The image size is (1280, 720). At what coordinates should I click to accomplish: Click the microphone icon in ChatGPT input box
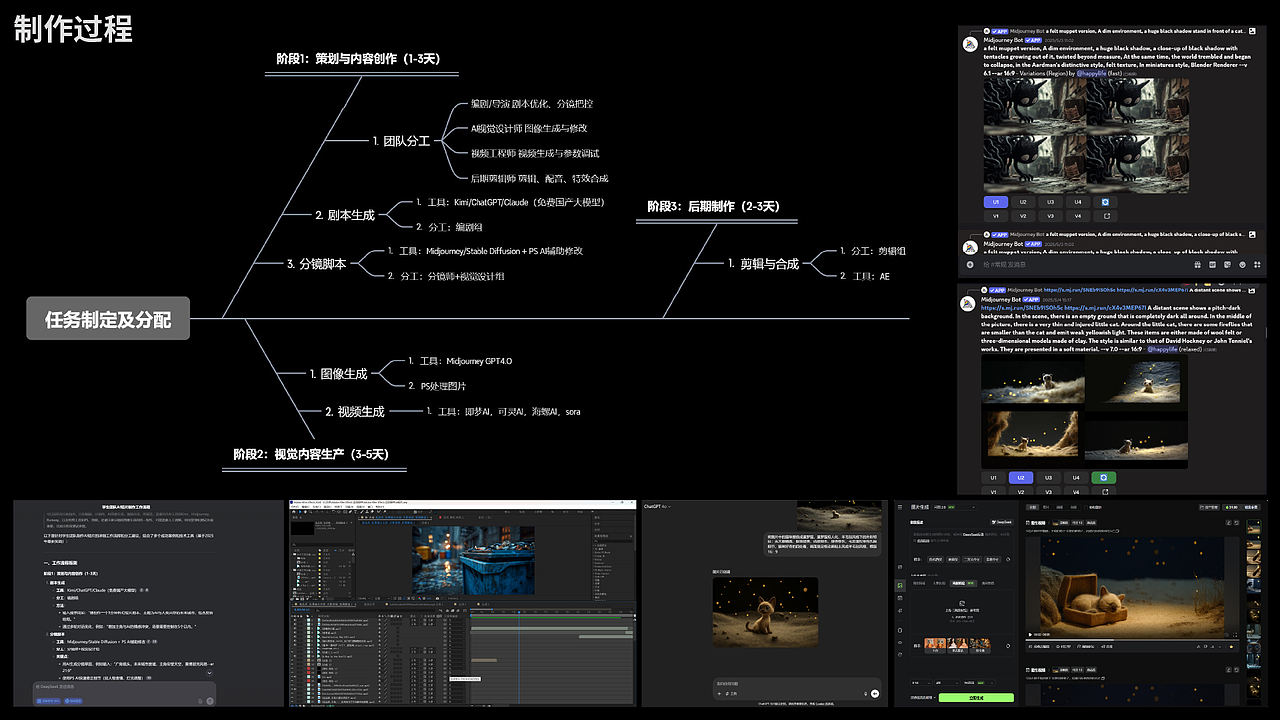864,693
